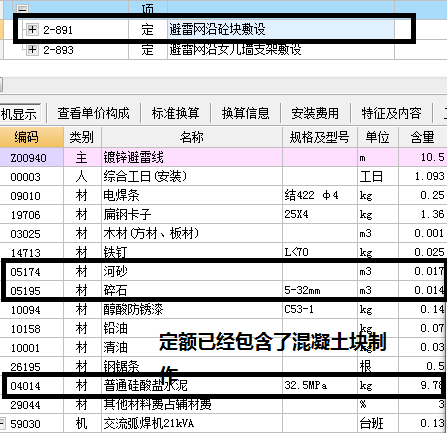
Task: Click the 25X4 specification cell
Action: pyautogui.click(x=320, y=214)
